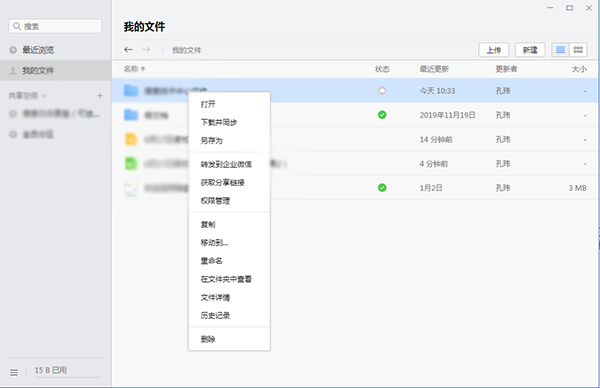Screen dimensions: 600x388
Task: Click the 1月2日 date cell
Action: [x=431, y=188]
